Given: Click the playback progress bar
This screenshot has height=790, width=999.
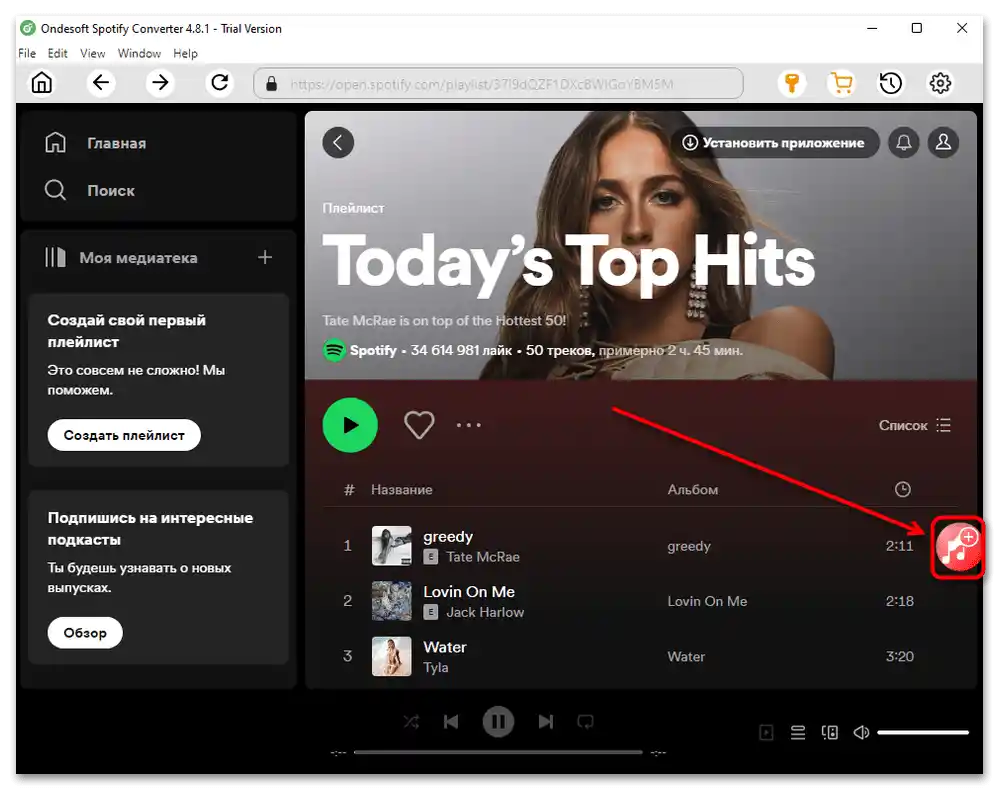Looking at the screenshot, I should pyautogui.click(x=498, y=752).
